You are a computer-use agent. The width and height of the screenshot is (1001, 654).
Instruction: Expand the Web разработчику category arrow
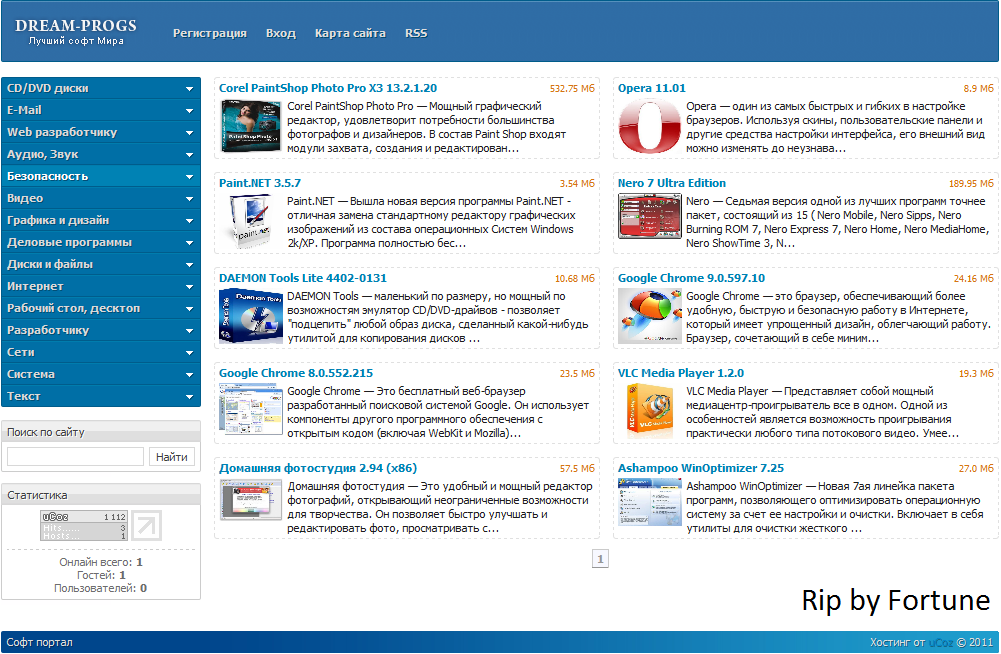pos(190,133)
